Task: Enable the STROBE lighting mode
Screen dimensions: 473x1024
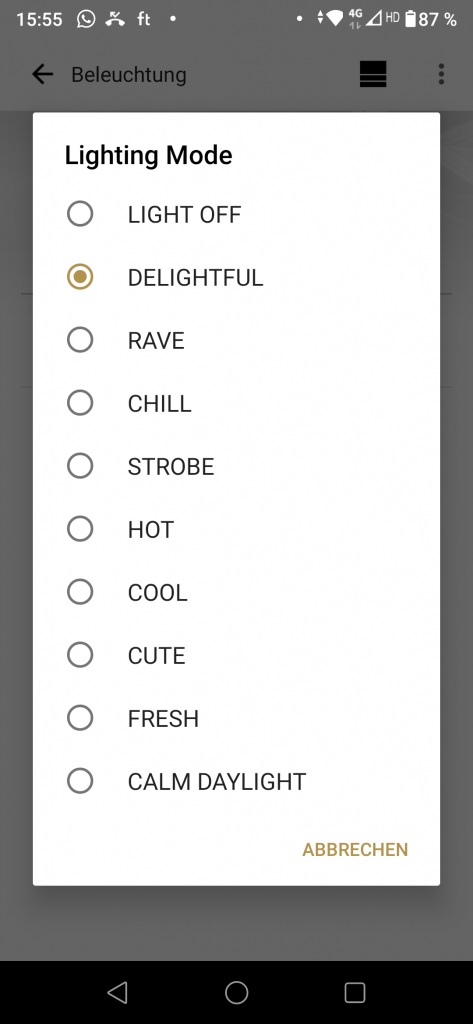Action: click(x=236, y=466)
